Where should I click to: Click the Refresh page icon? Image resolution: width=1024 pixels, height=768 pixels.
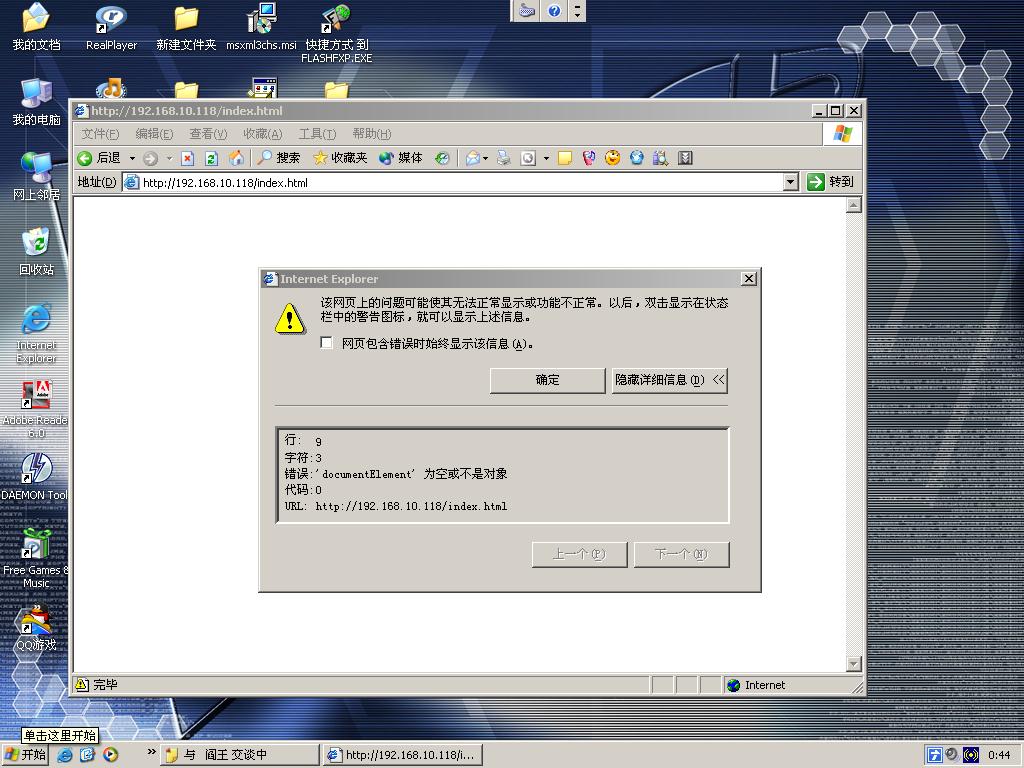(x=211, y=158)
